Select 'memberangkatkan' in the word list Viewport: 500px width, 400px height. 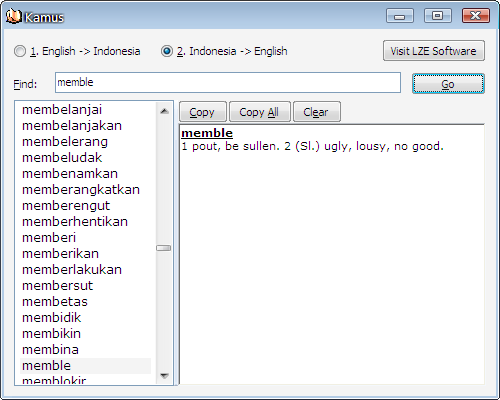click(81, 190)
